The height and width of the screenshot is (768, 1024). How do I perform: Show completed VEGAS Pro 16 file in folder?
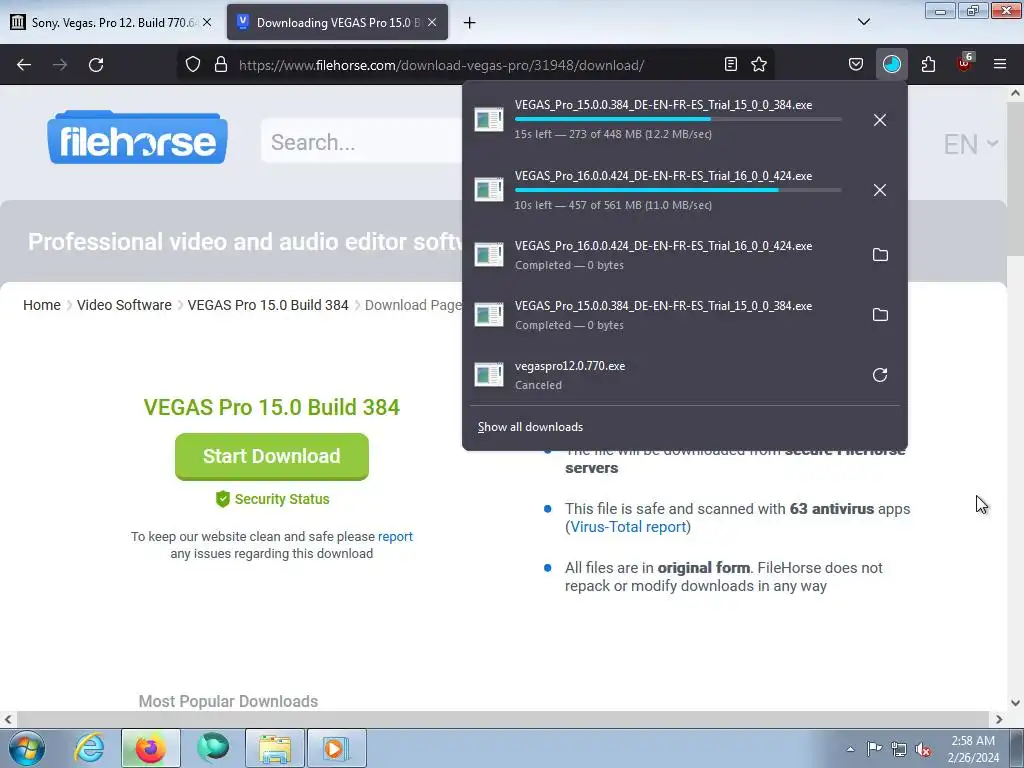click(880, 255)
